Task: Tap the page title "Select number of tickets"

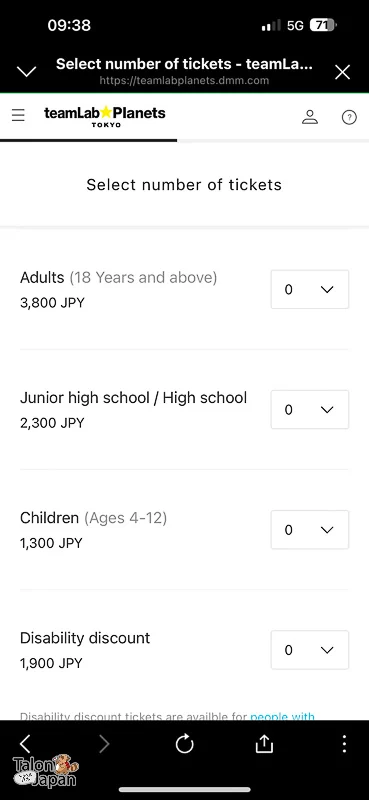Action: pyautogui.click(x=184, y=185)
